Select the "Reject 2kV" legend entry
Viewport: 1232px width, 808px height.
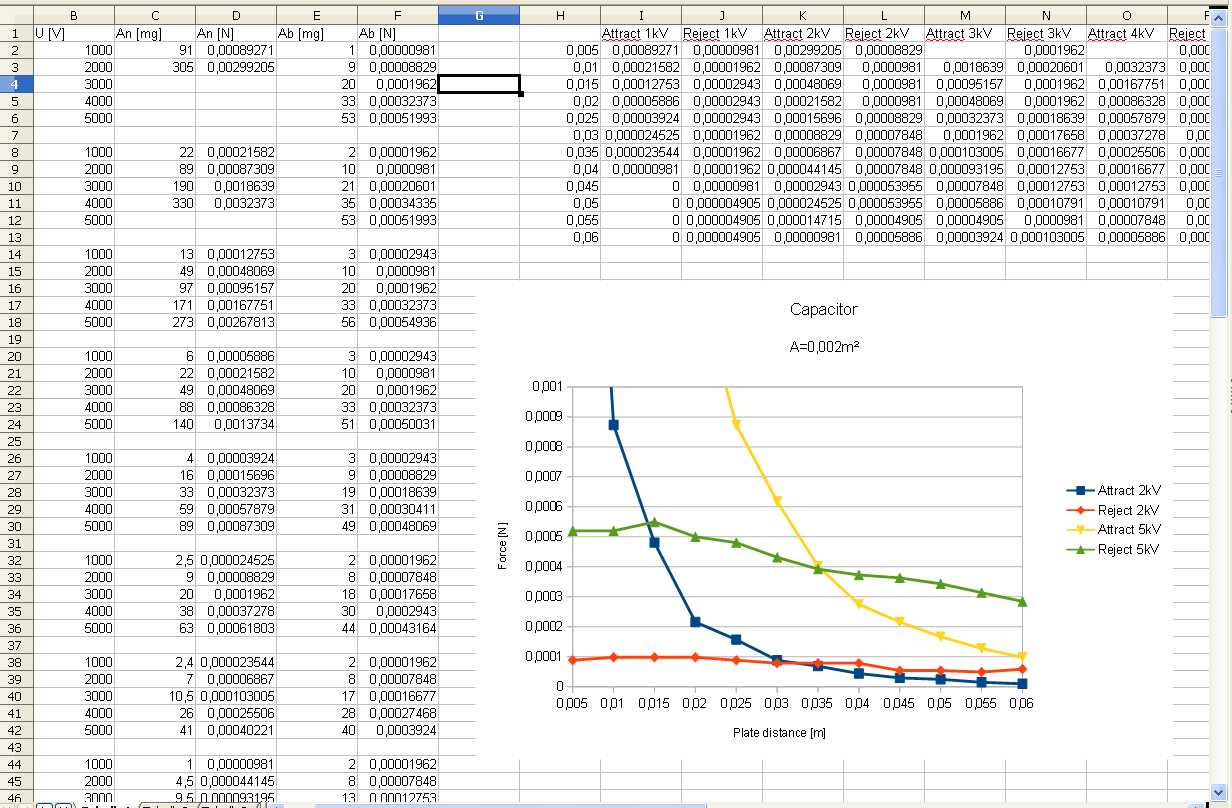[1127, 510]
